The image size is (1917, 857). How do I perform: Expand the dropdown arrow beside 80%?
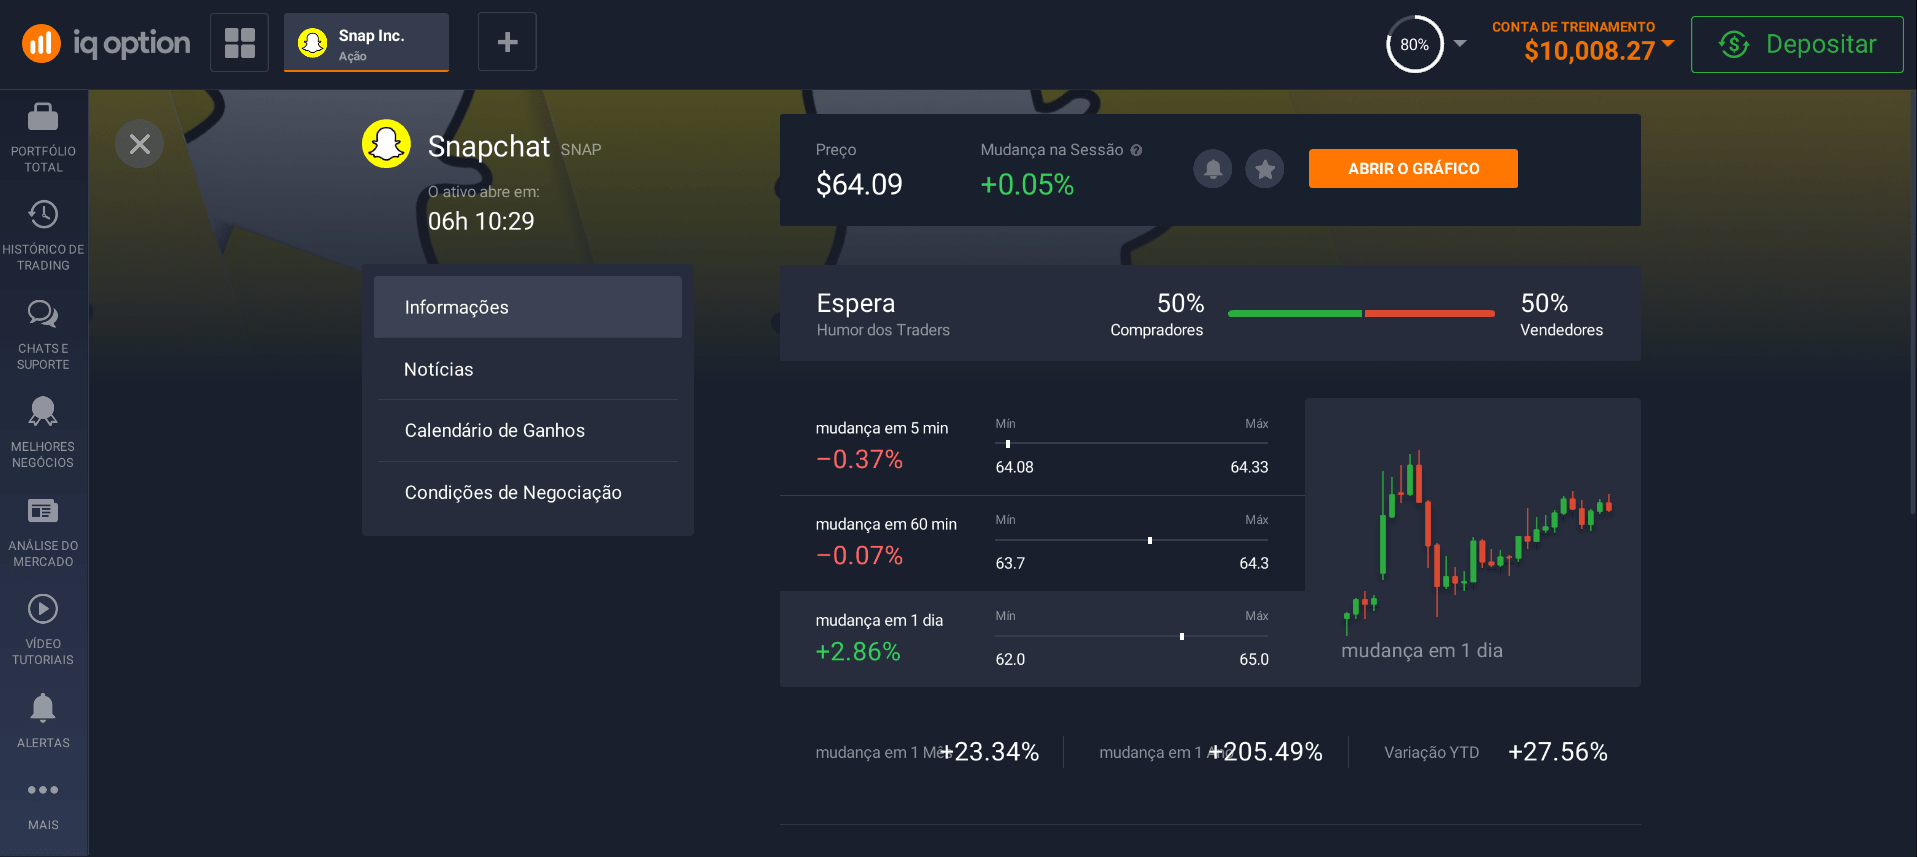click(x=1460, y=44)
